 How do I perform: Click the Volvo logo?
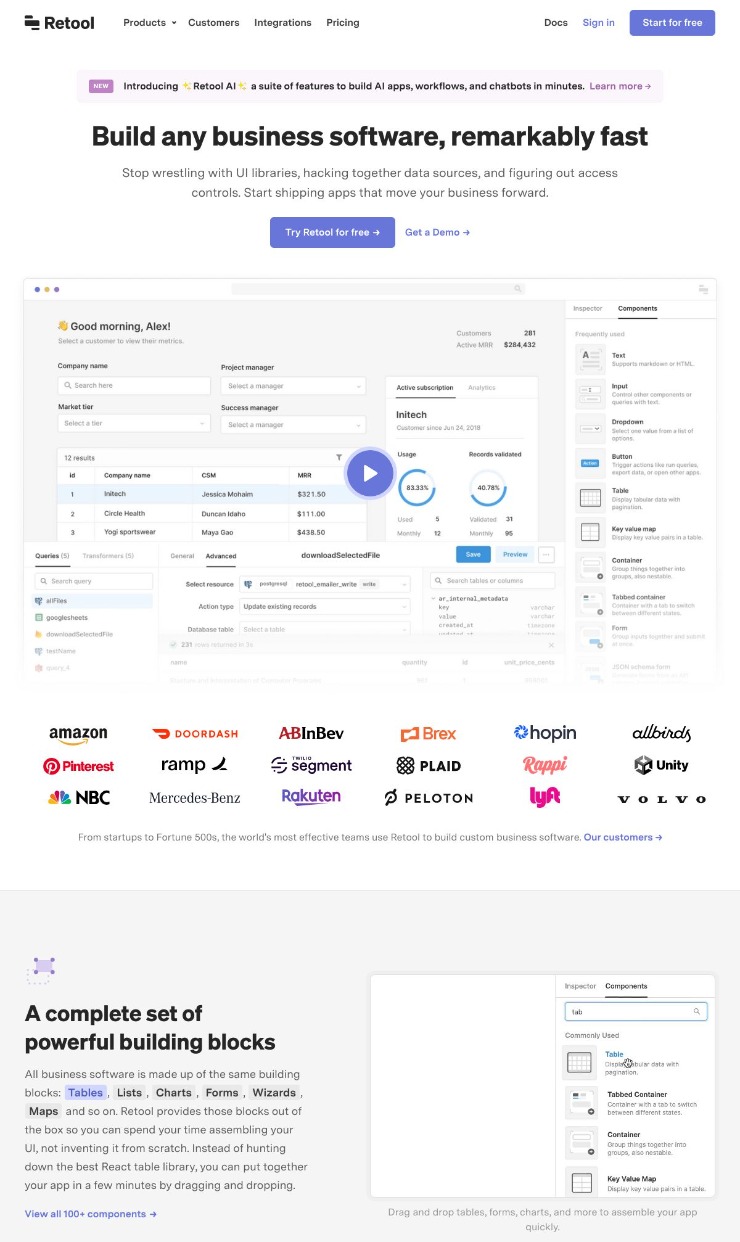pyautogui.click(x=662, y=799)
